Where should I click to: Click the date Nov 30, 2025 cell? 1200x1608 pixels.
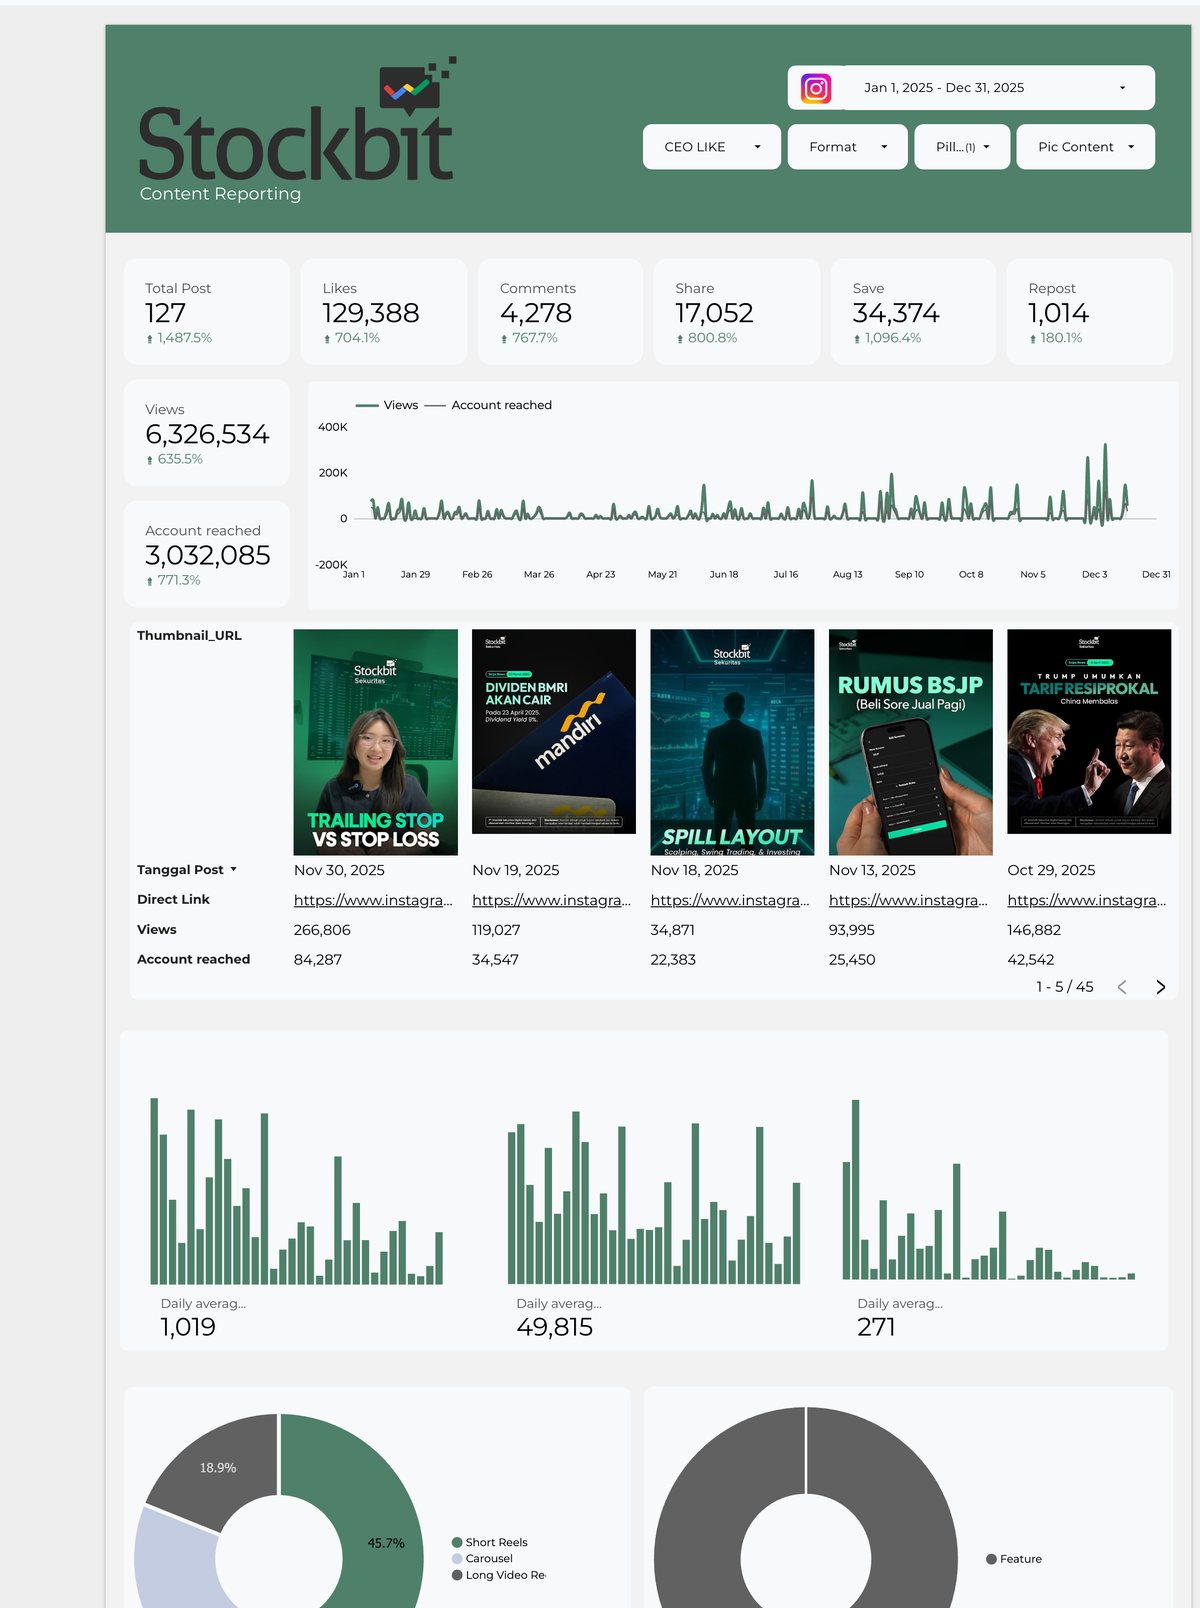click(x=339, y=870)
